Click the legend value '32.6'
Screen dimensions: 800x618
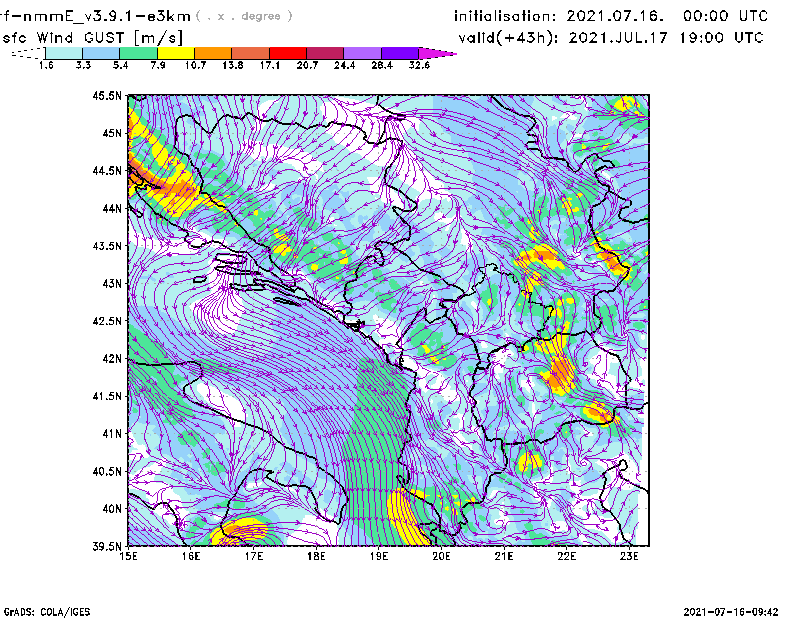tap(419, 65)
